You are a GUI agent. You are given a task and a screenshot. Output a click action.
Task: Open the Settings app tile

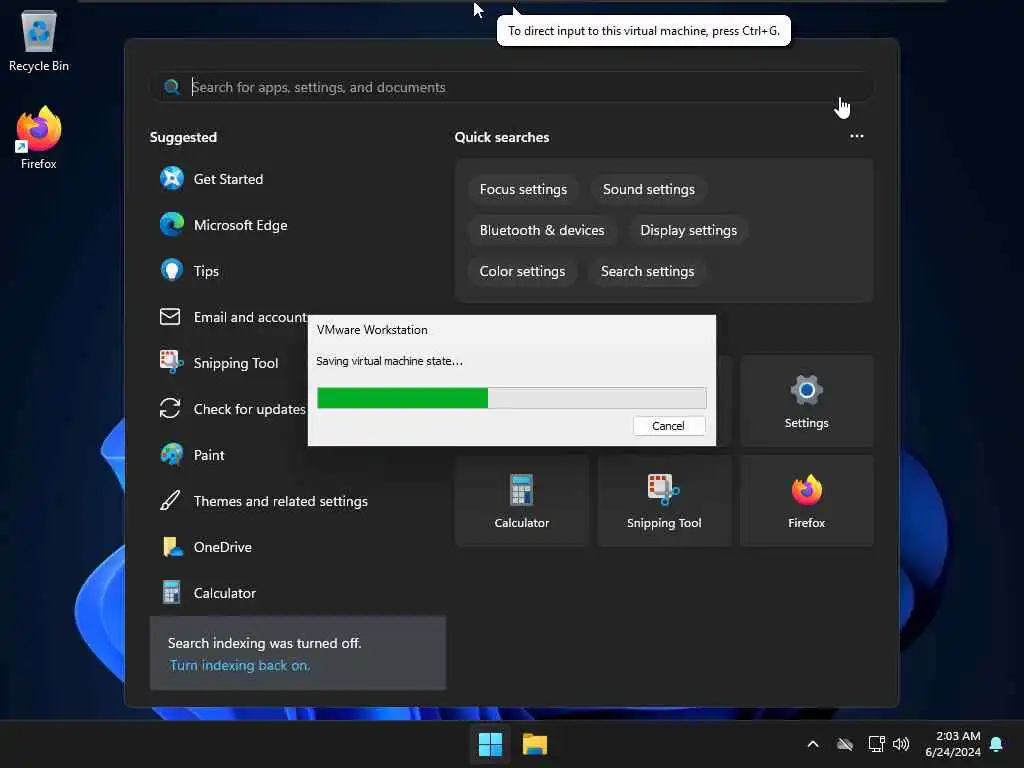pos(807,401)
